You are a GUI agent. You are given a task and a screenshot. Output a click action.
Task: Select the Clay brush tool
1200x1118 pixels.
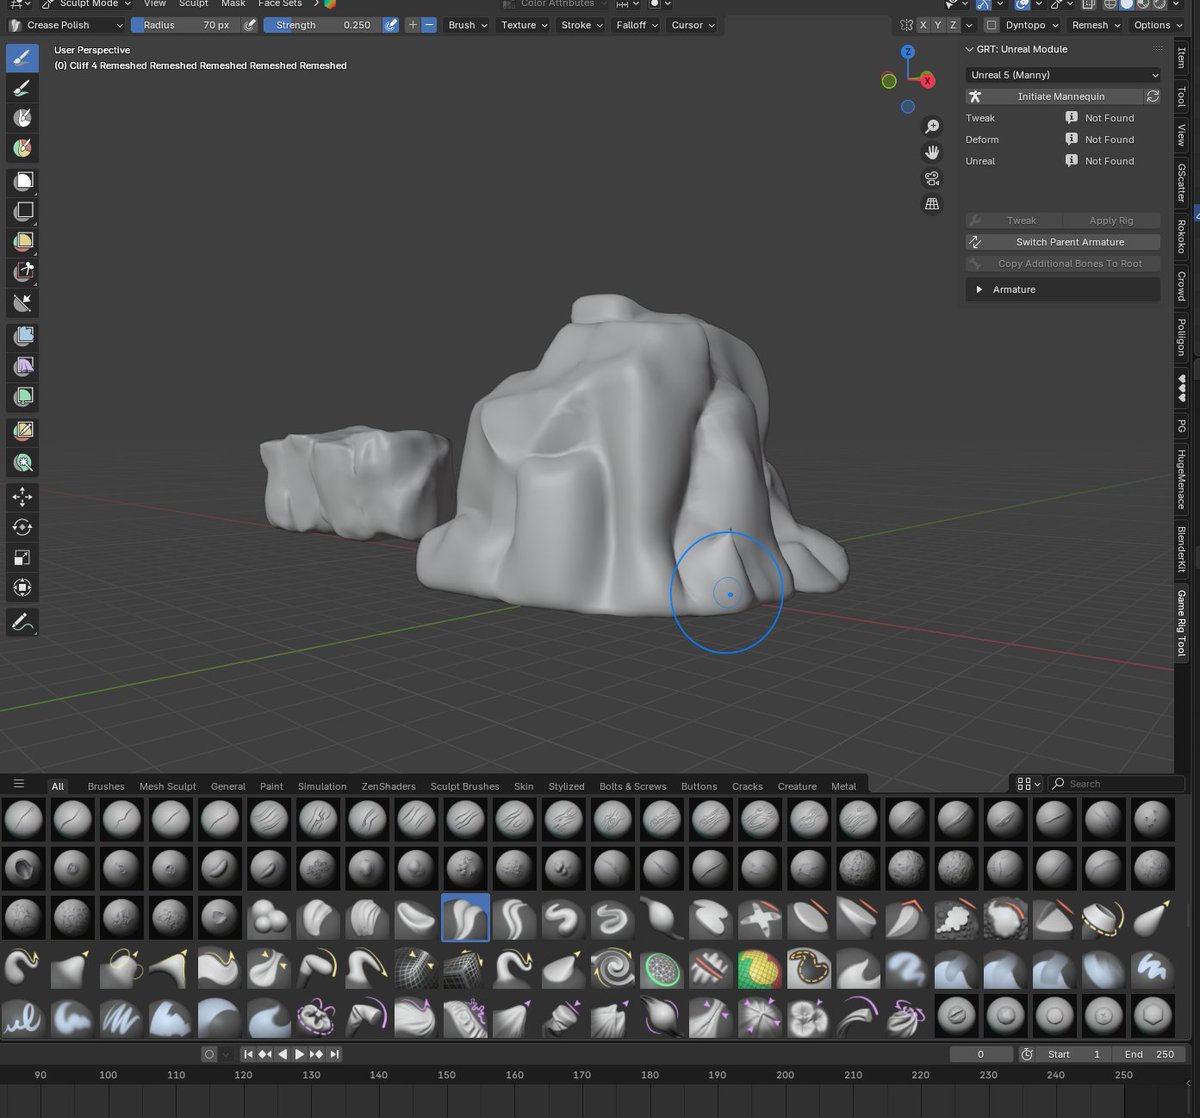tap(22, 118)
